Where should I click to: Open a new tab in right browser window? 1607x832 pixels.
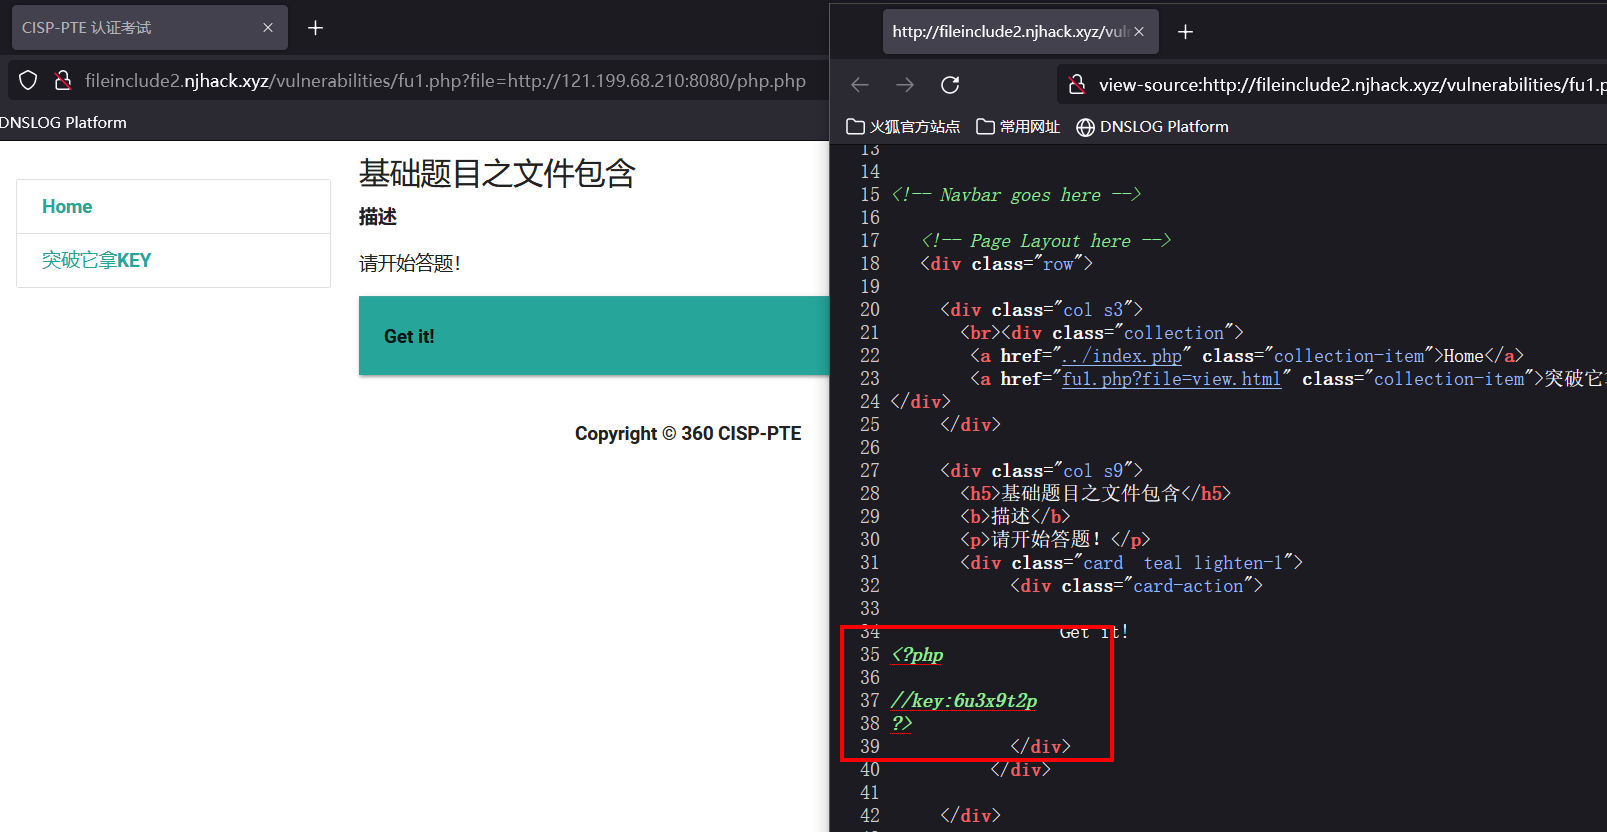point(1185,32)
